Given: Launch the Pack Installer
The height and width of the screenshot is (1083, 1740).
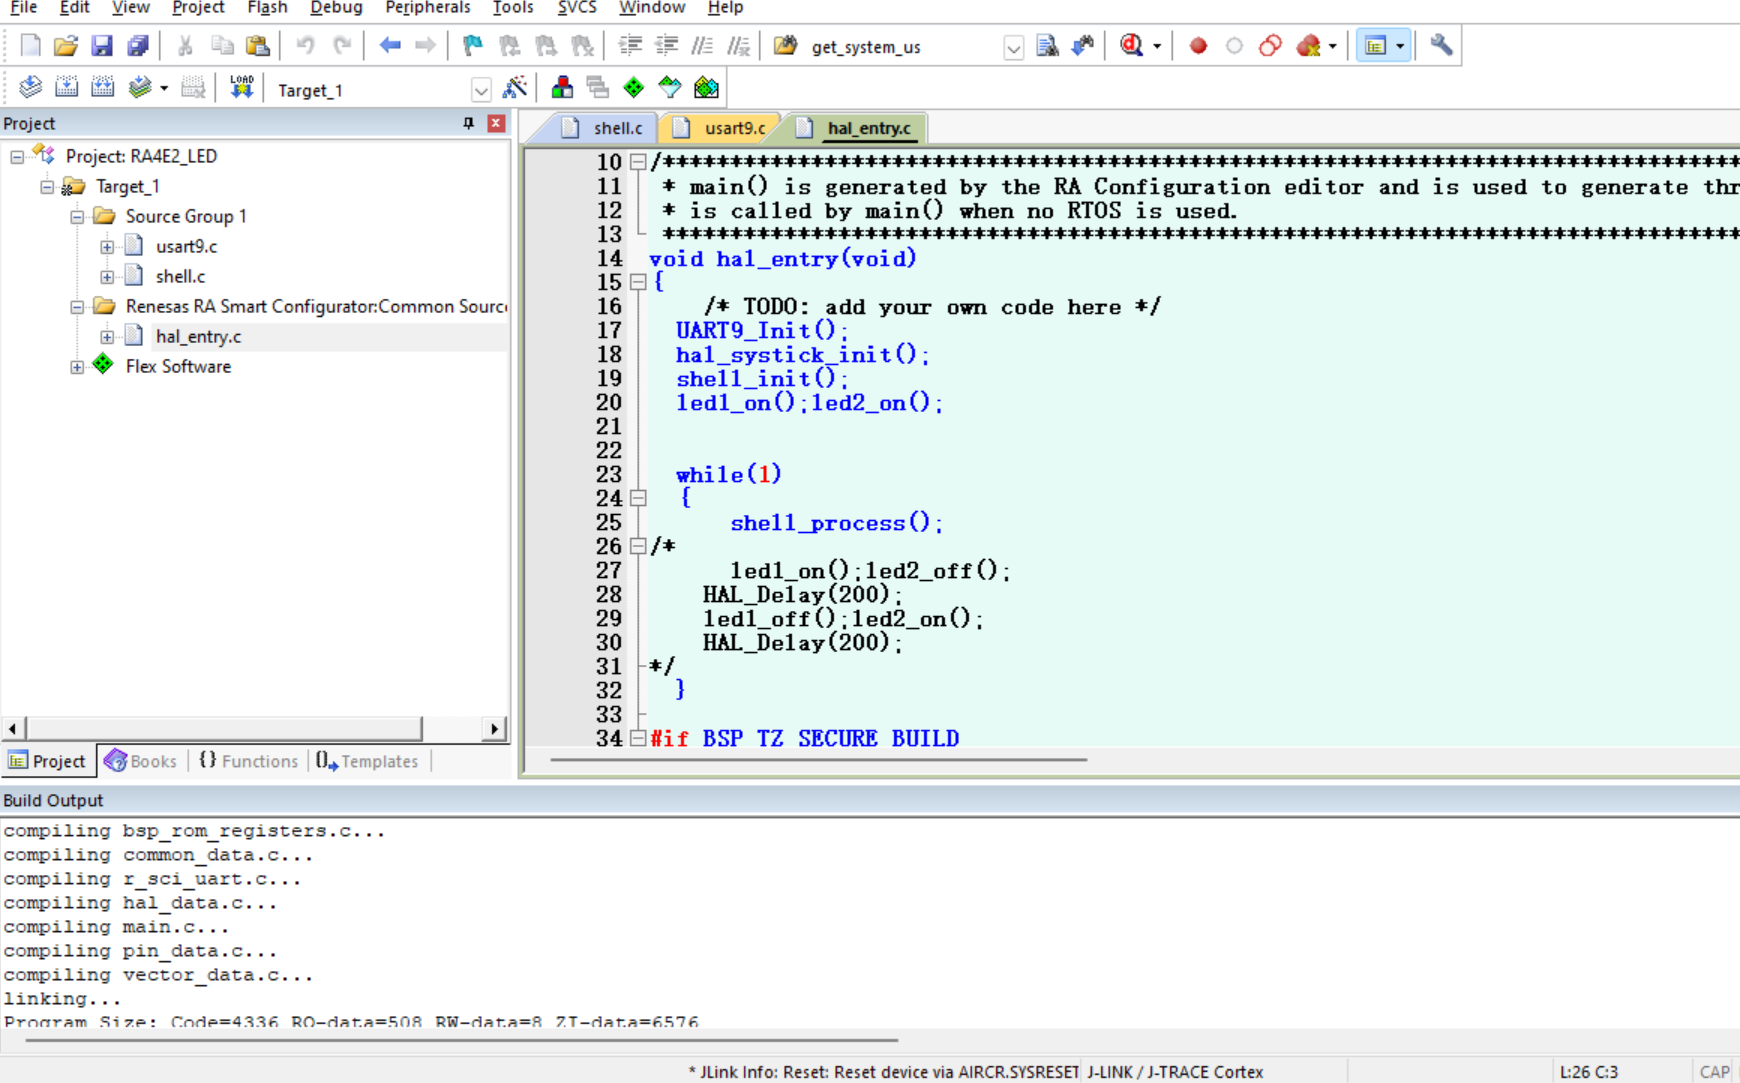Looking at the screenshot, I should (706, 88).
